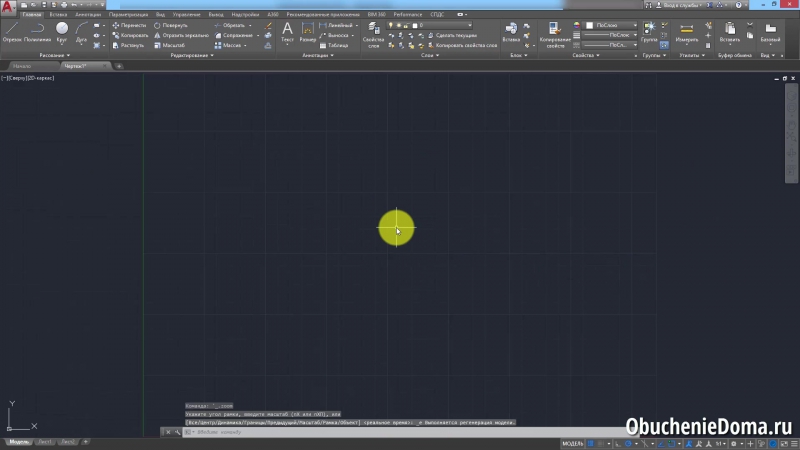Open the Параметризация ribbon tab
800x450 pixels.
128,15
